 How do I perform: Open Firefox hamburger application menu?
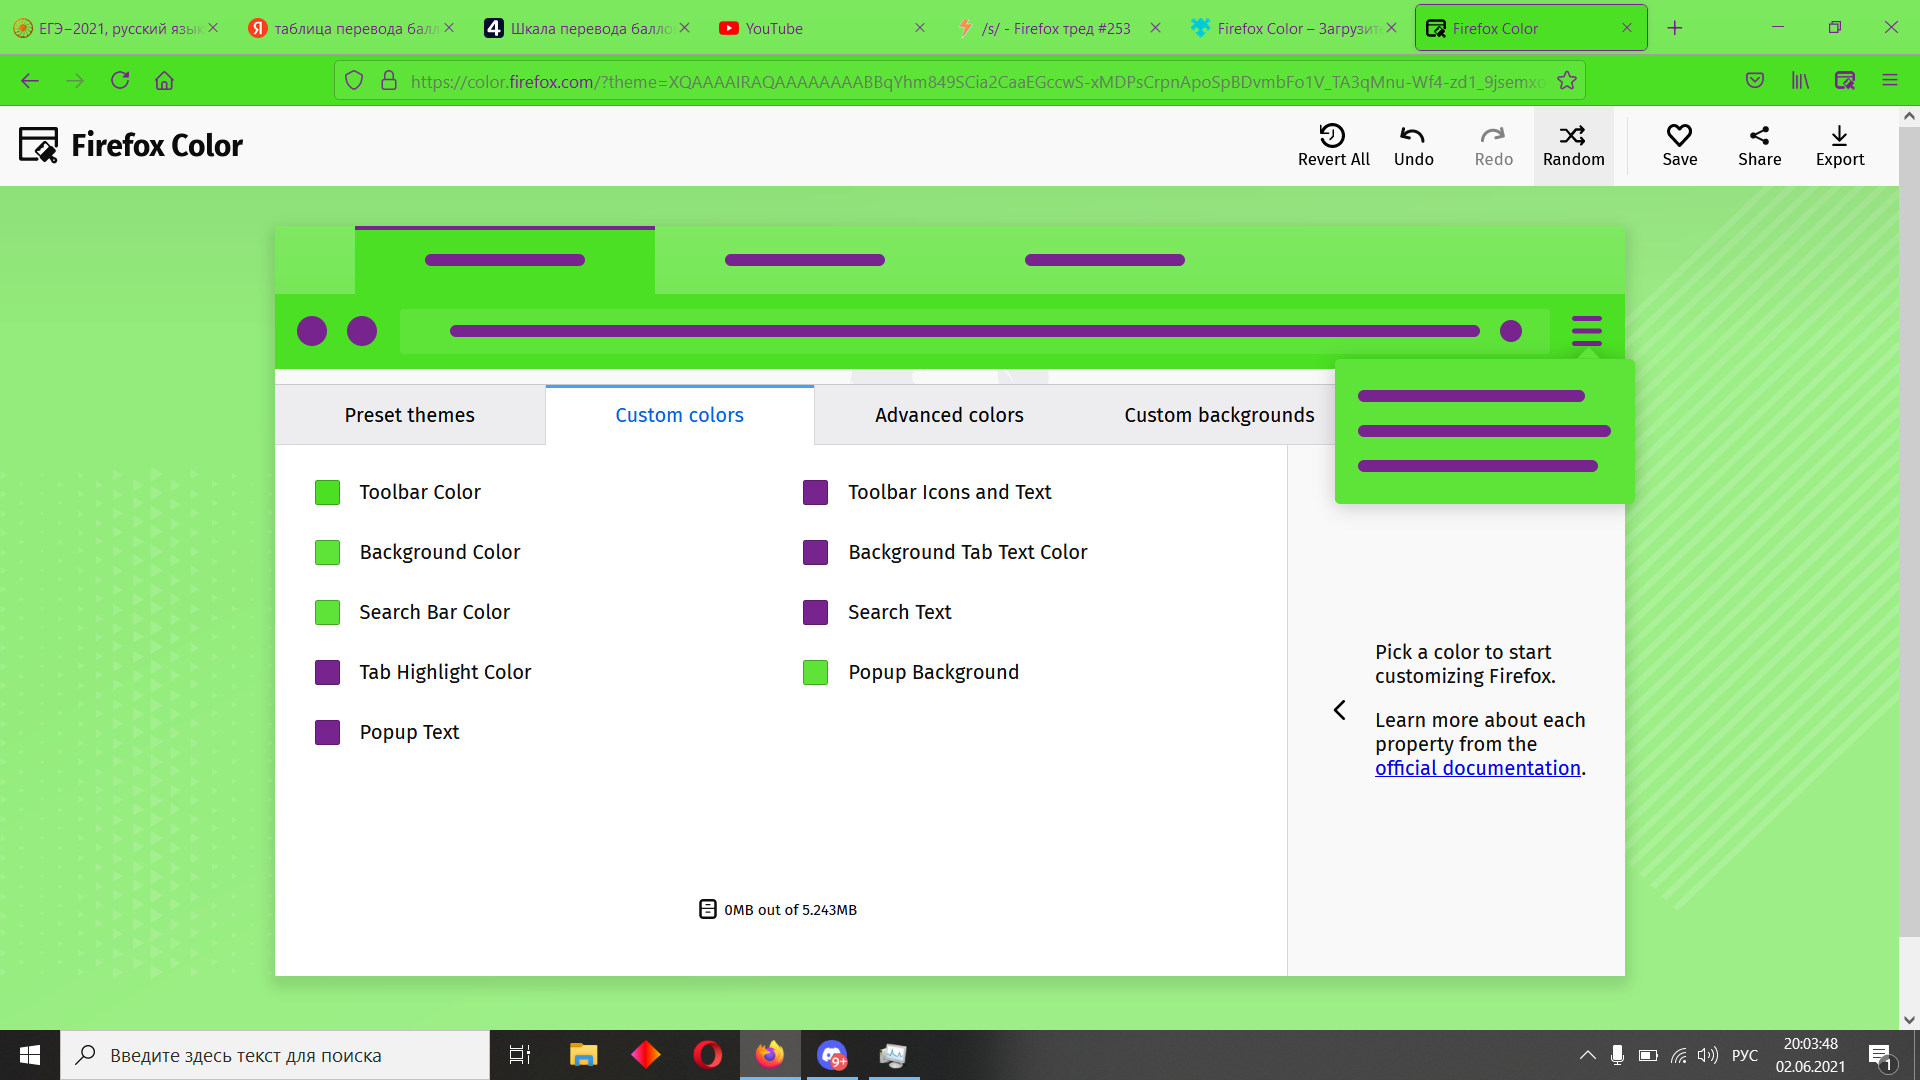(1889, 81)
